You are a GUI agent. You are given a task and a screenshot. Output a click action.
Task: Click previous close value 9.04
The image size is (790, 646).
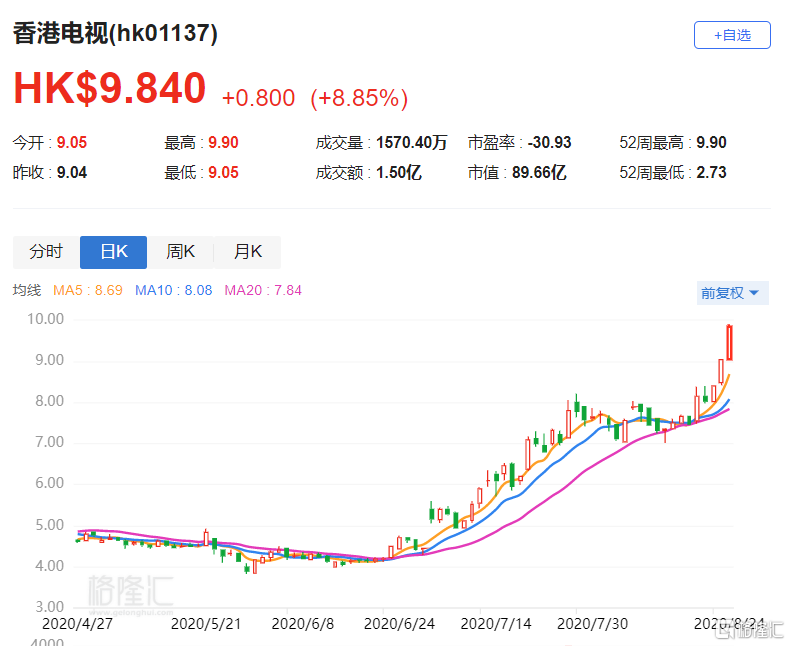coord(72,173)
